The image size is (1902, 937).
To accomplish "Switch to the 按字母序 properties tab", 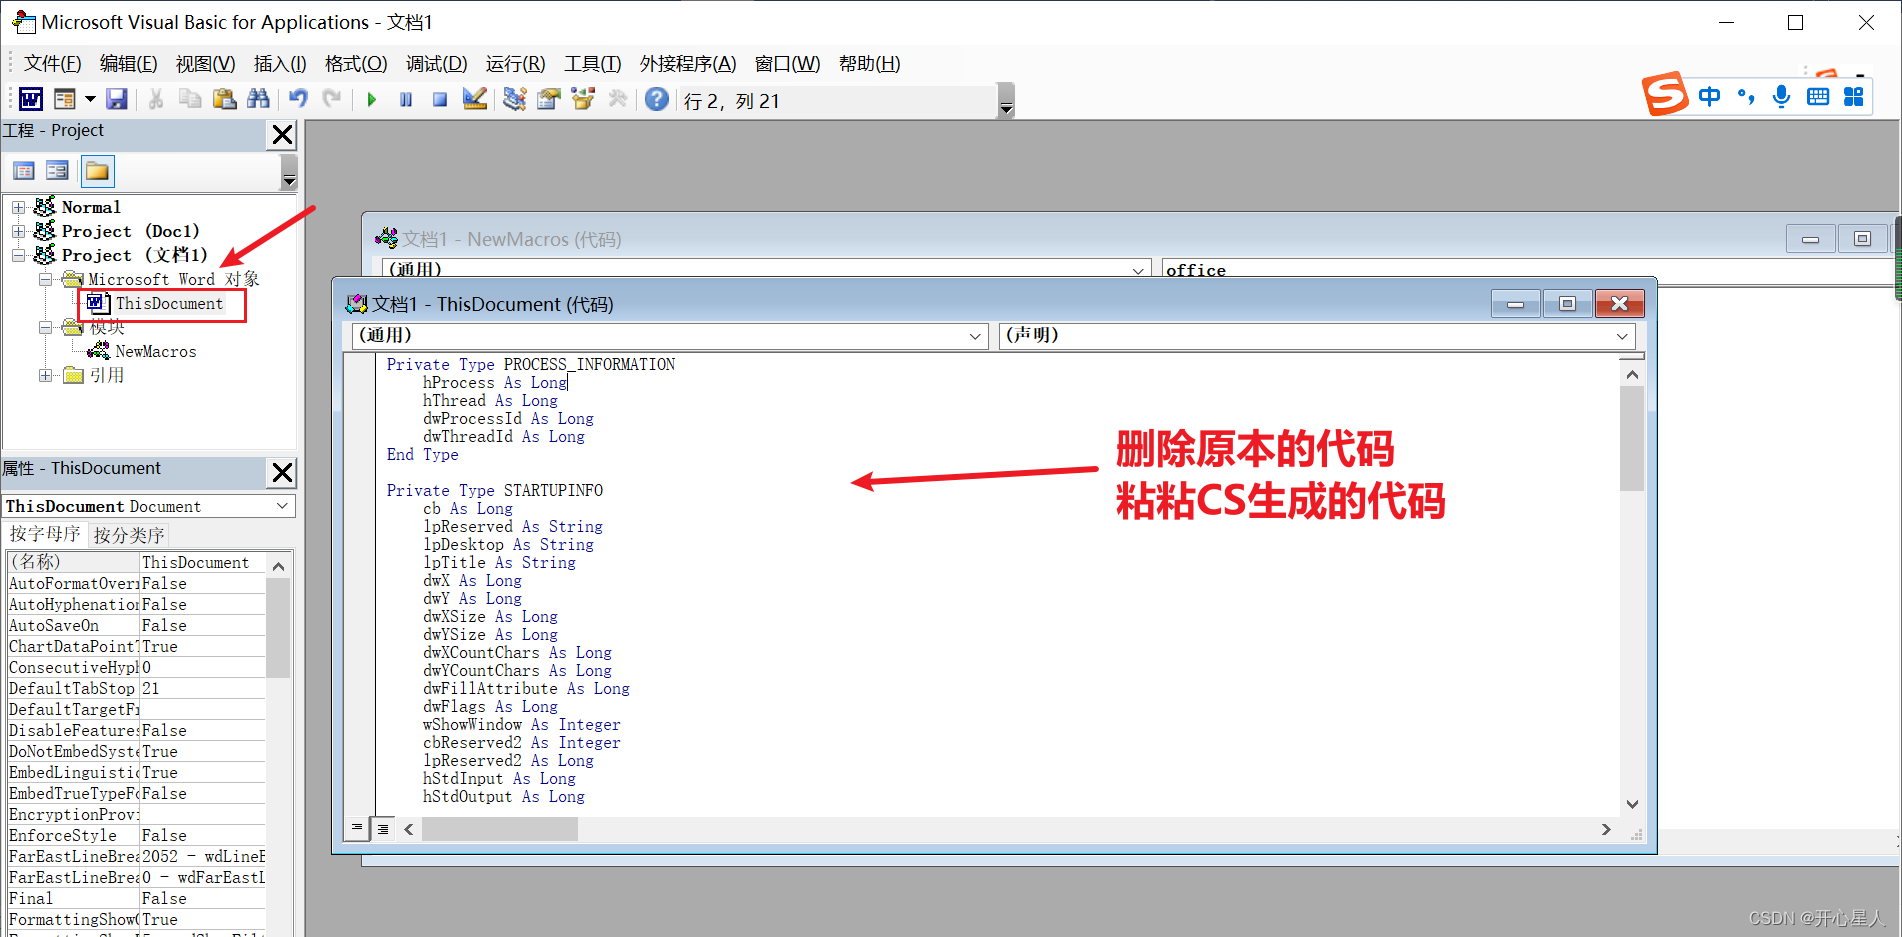I will coord(45,534).
